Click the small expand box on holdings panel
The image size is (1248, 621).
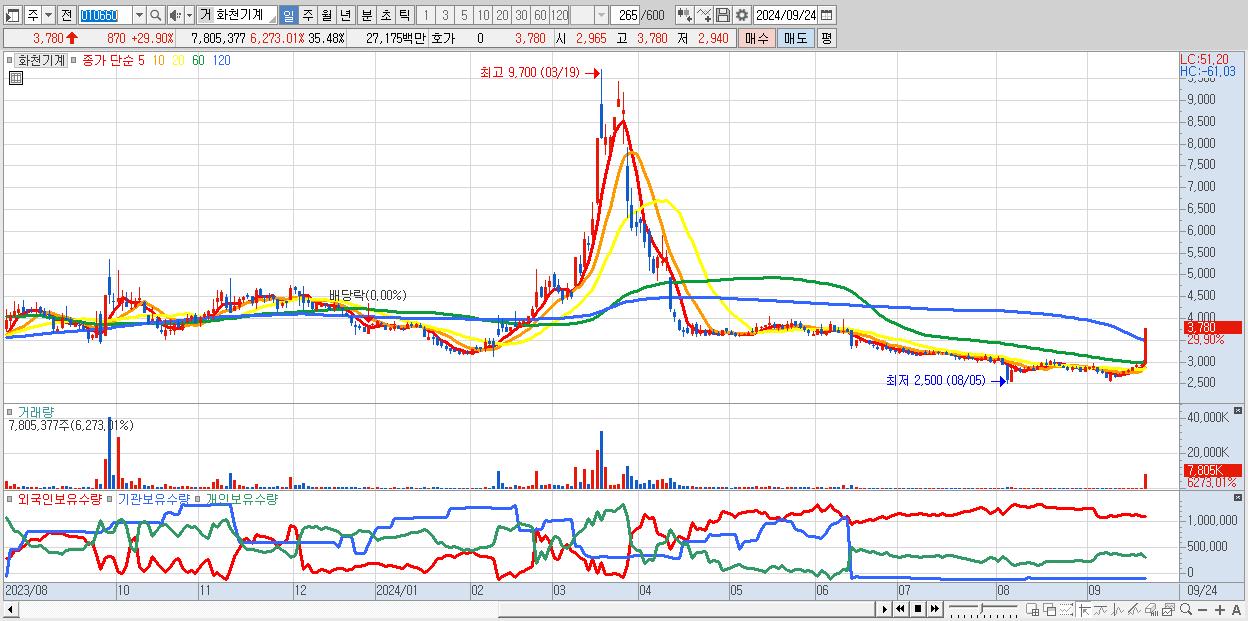1239,497
